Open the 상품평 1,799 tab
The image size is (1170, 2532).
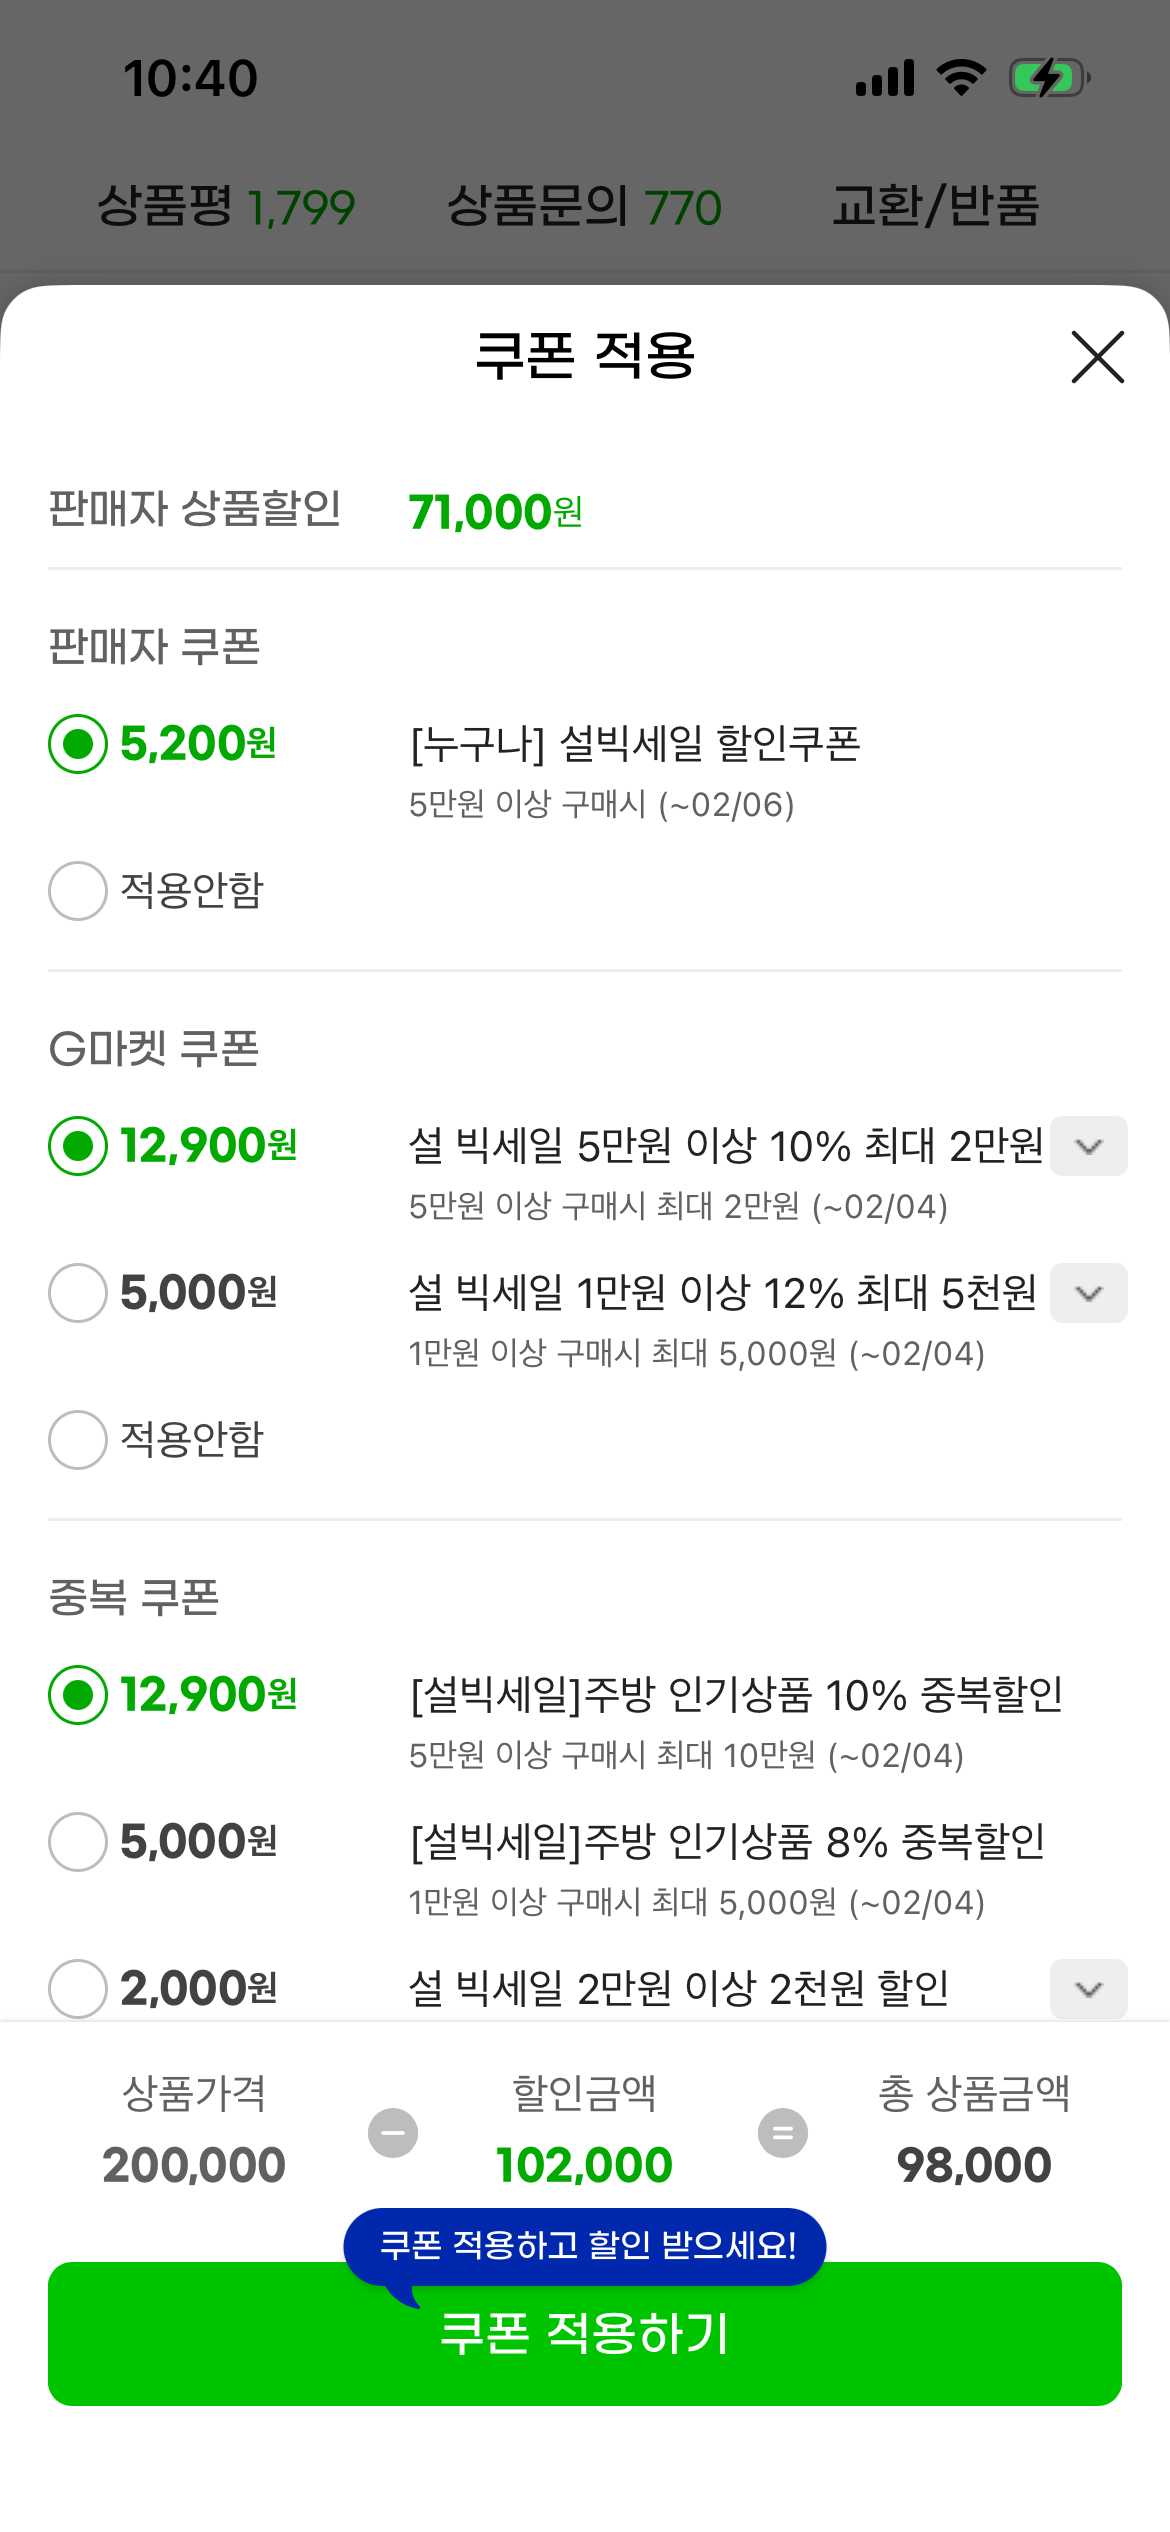pyautogui.click(x=226, y=207)
